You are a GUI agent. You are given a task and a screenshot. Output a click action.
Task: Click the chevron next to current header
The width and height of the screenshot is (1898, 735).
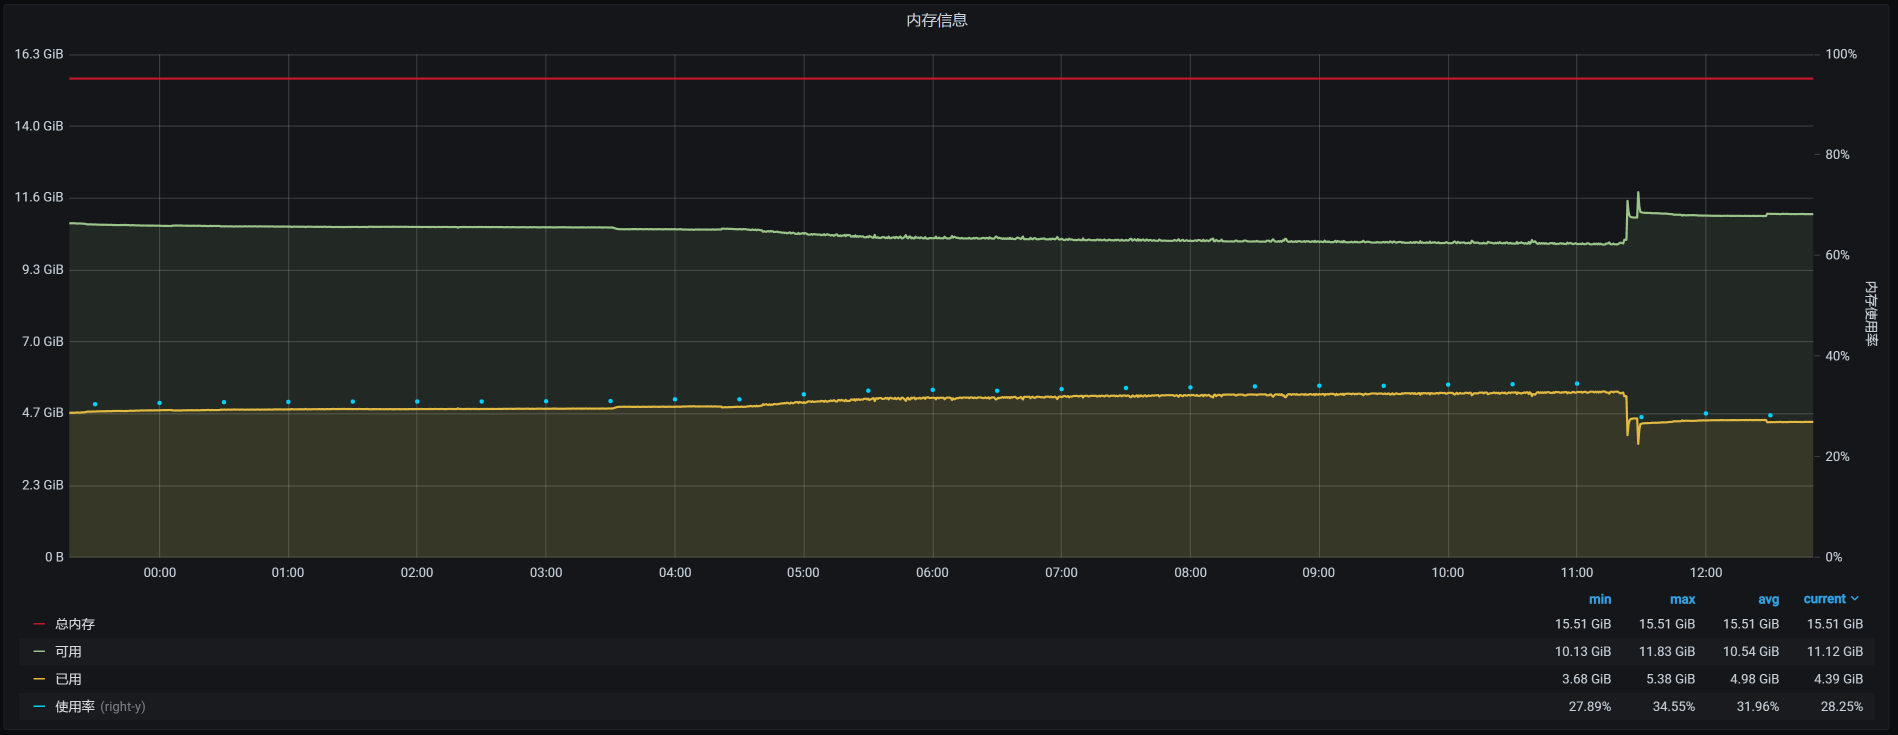pyautogui.click(x=1855, y=599)
